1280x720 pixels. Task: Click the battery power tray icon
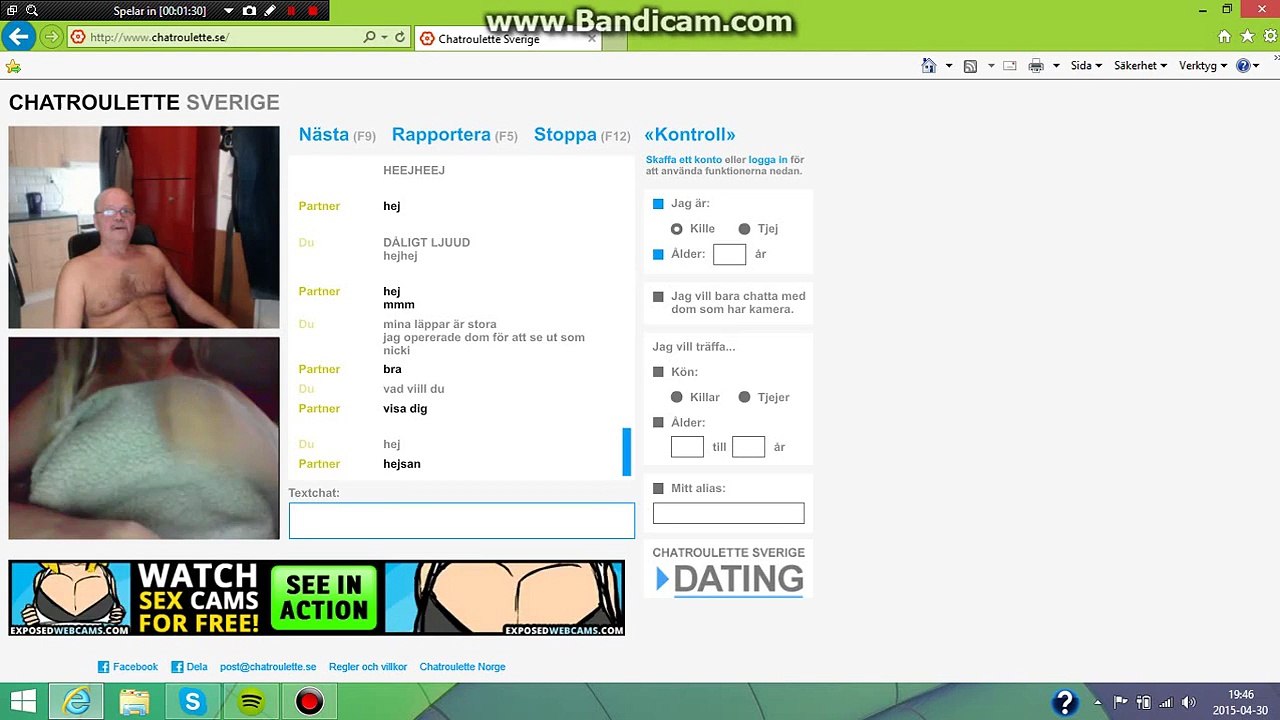[1144, 702]
